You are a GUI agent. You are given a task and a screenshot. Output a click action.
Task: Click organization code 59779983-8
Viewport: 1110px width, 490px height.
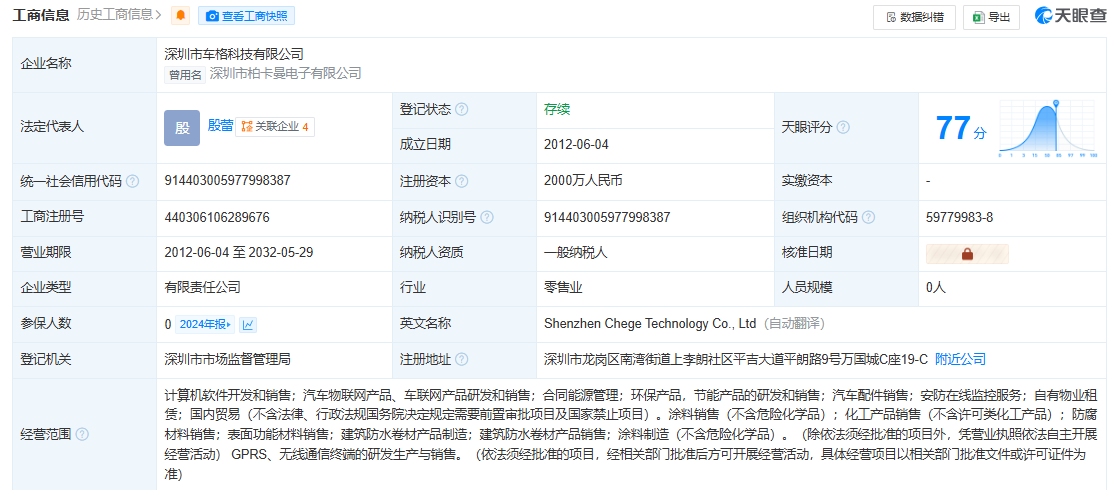pyautogui.click(x=959, y=217)
